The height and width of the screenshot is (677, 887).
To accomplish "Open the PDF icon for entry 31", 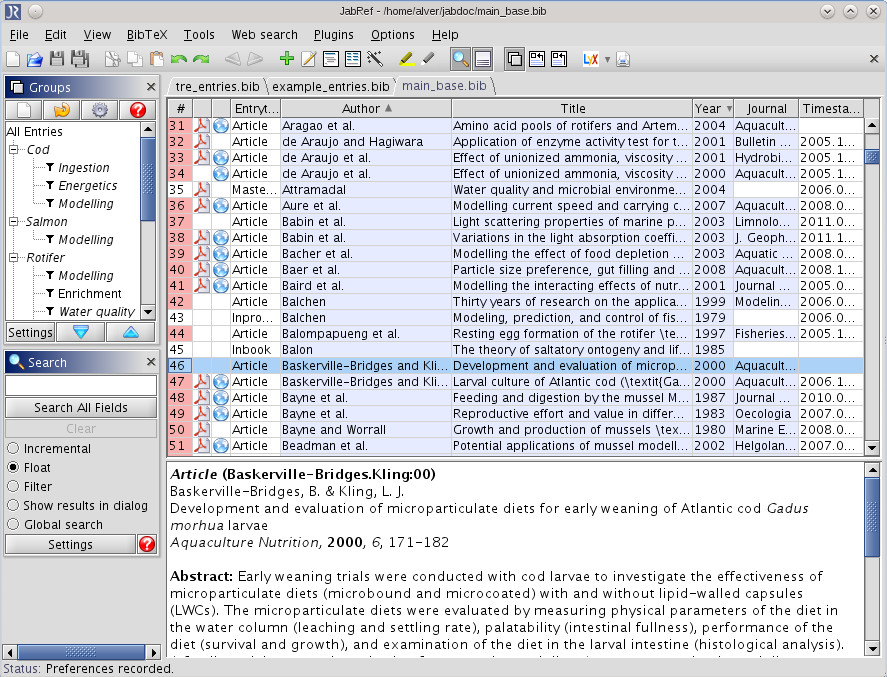I will click(x=201, y=126).
